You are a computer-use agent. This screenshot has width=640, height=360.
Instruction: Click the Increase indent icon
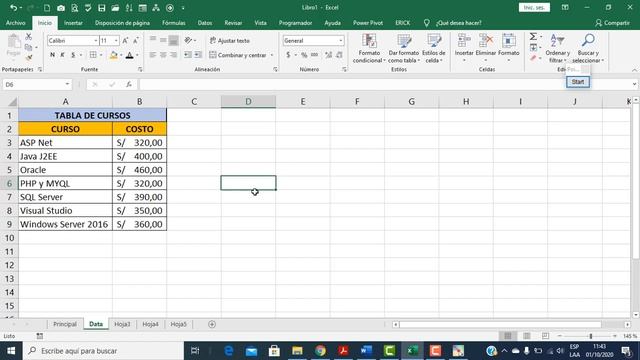point(198,55)
